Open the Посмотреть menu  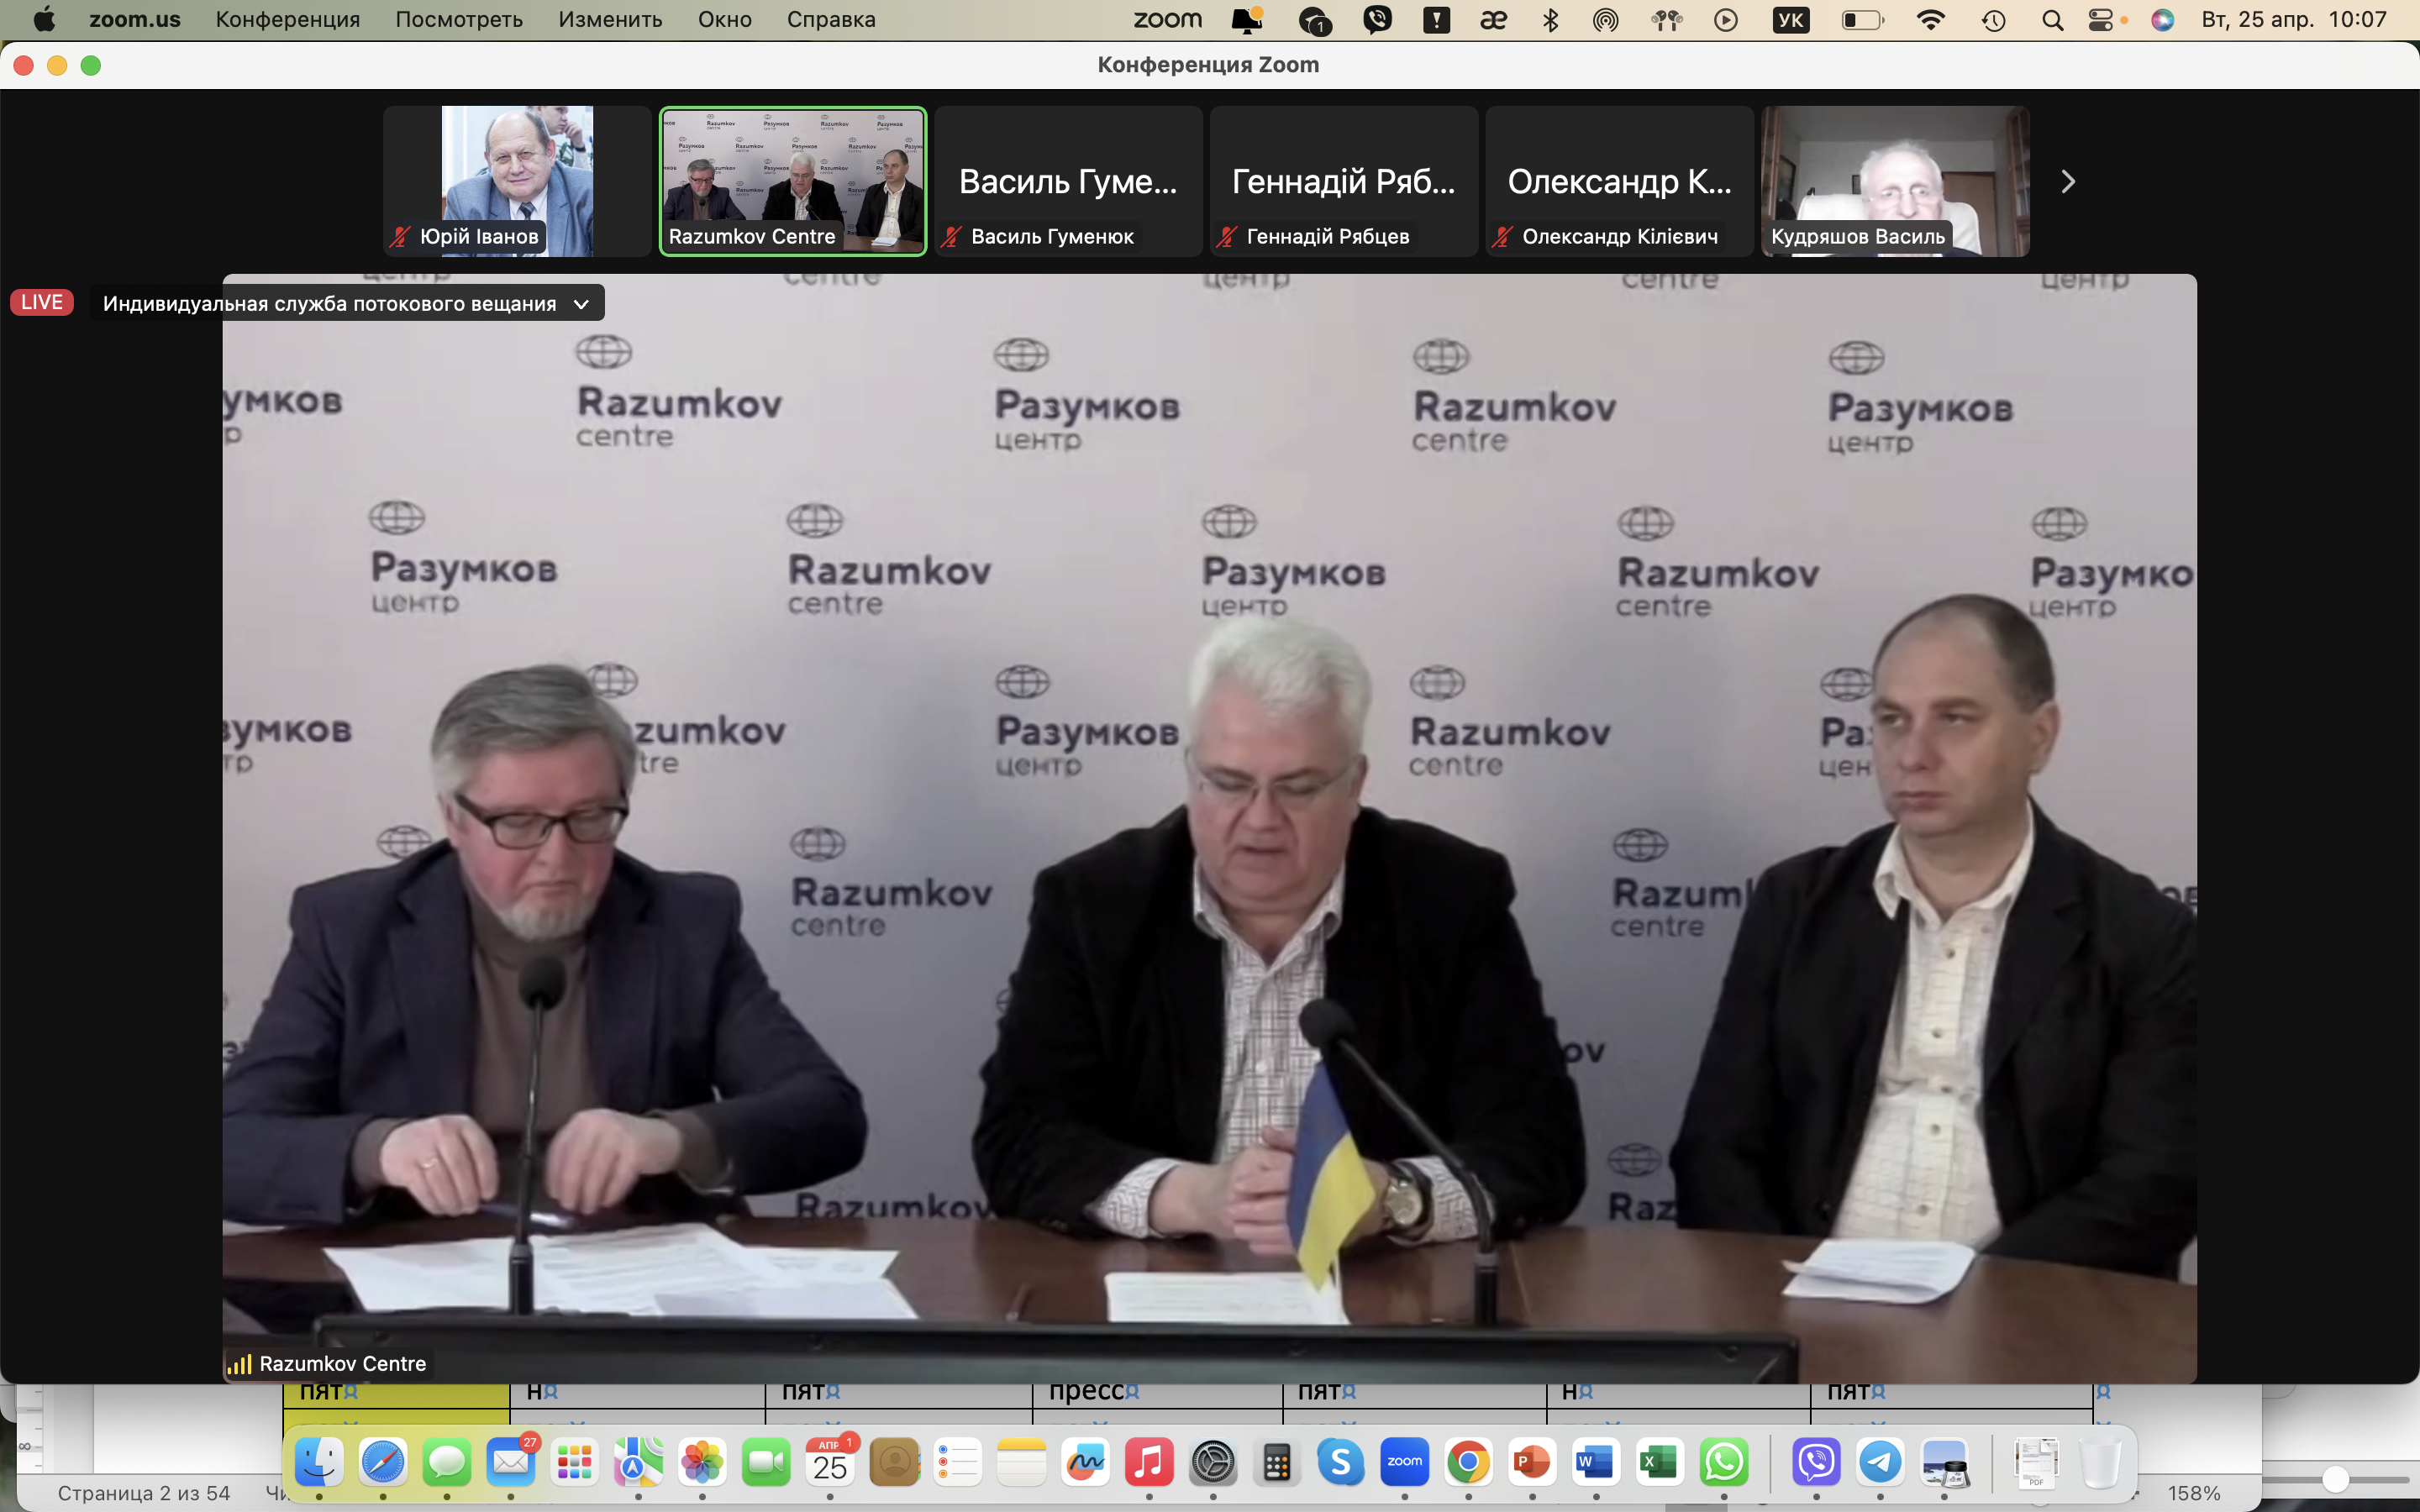(459, 20)
